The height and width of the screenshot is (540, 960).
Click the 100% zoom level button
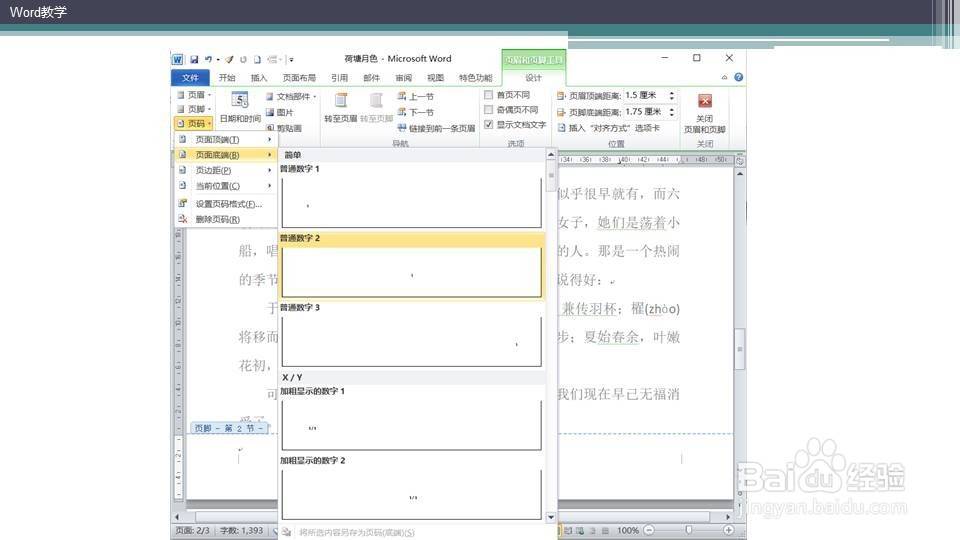tap(628, 530)
